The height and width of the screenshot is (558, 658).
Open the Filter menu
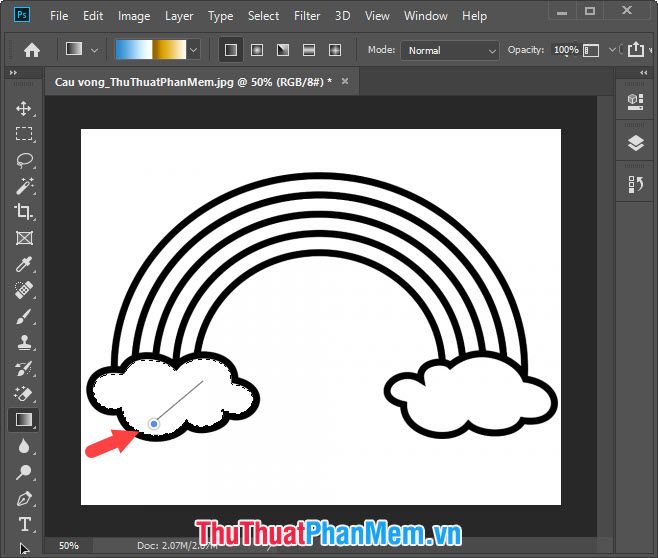coord(307,16)
